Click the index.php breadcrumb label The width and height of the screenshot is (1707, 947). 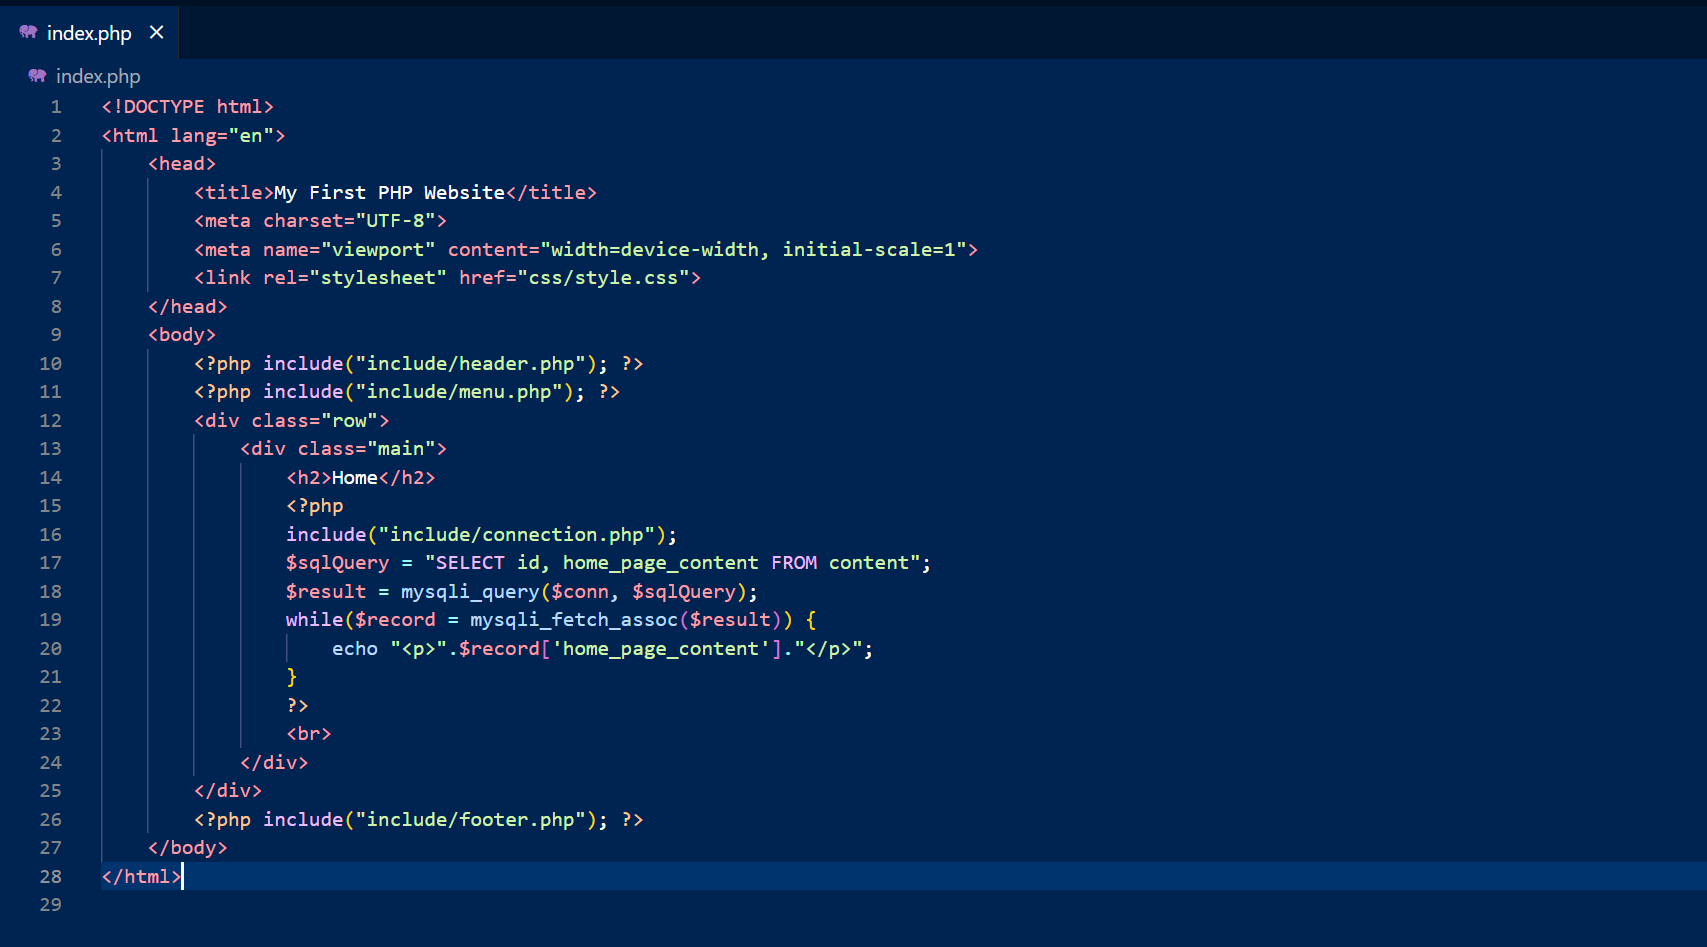click(98, 76)
